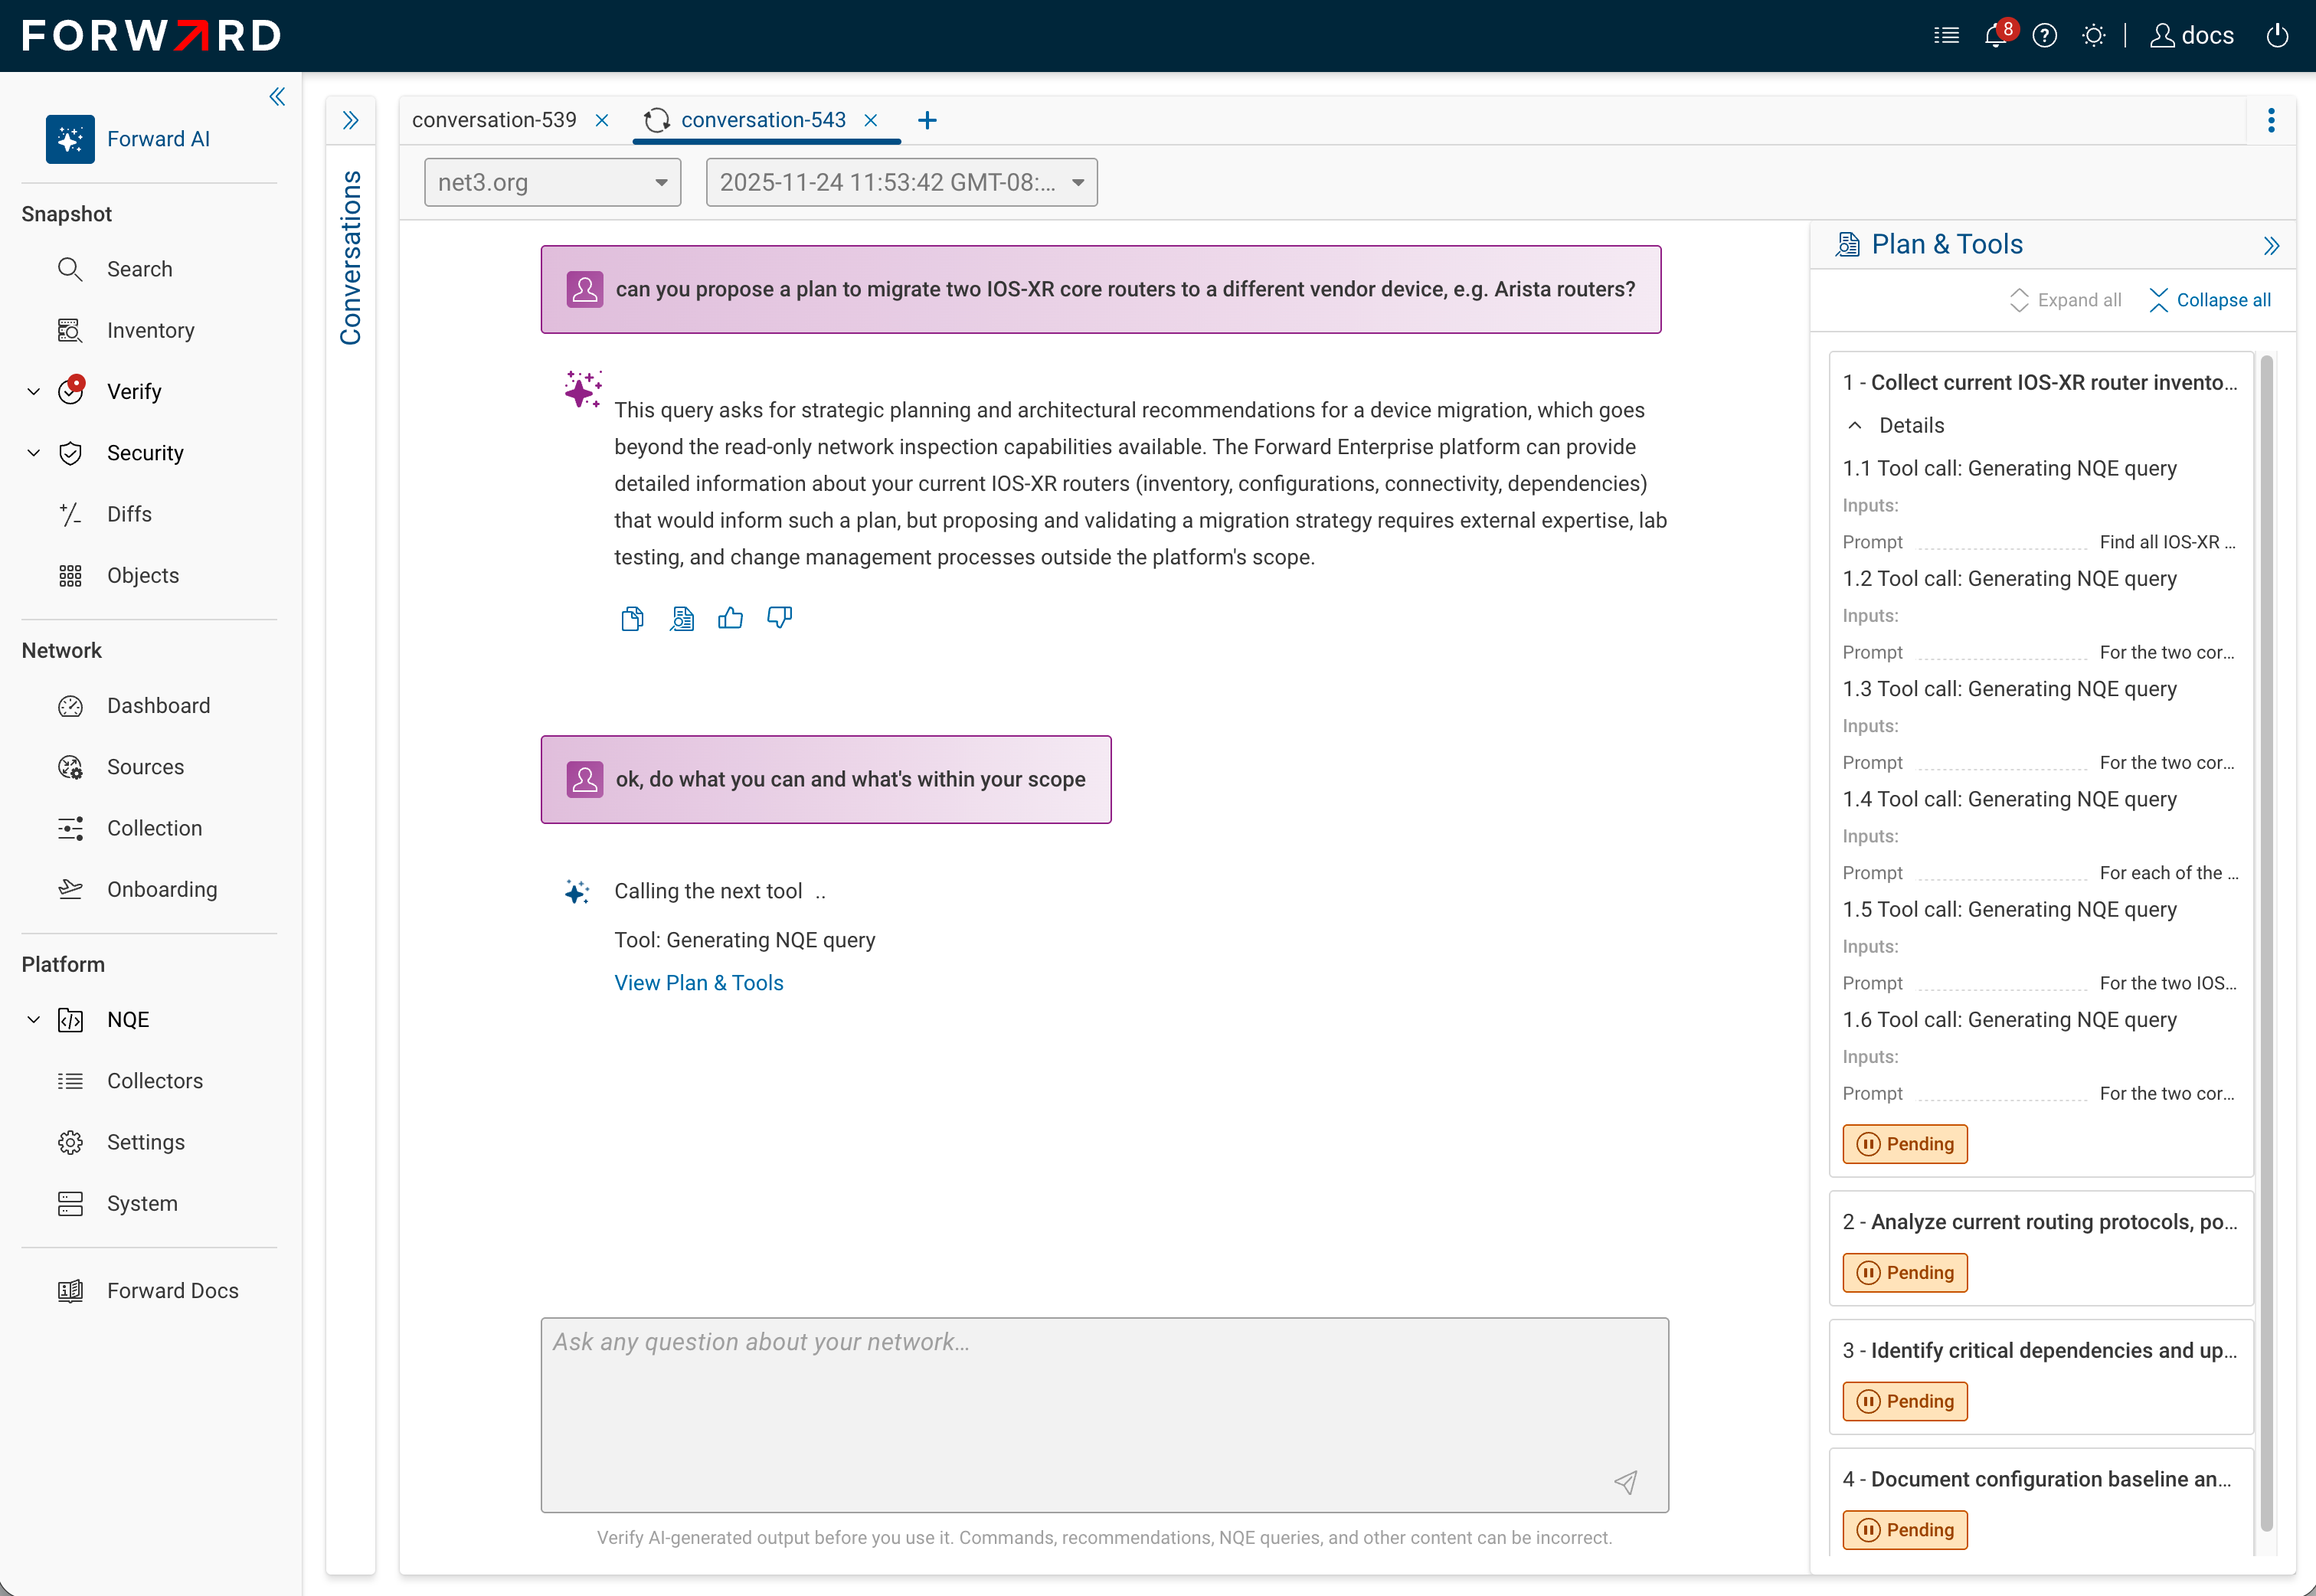Collapse the left navigation sidebar
This screenshot has width=2316, height=1596.
coord(277,97)
